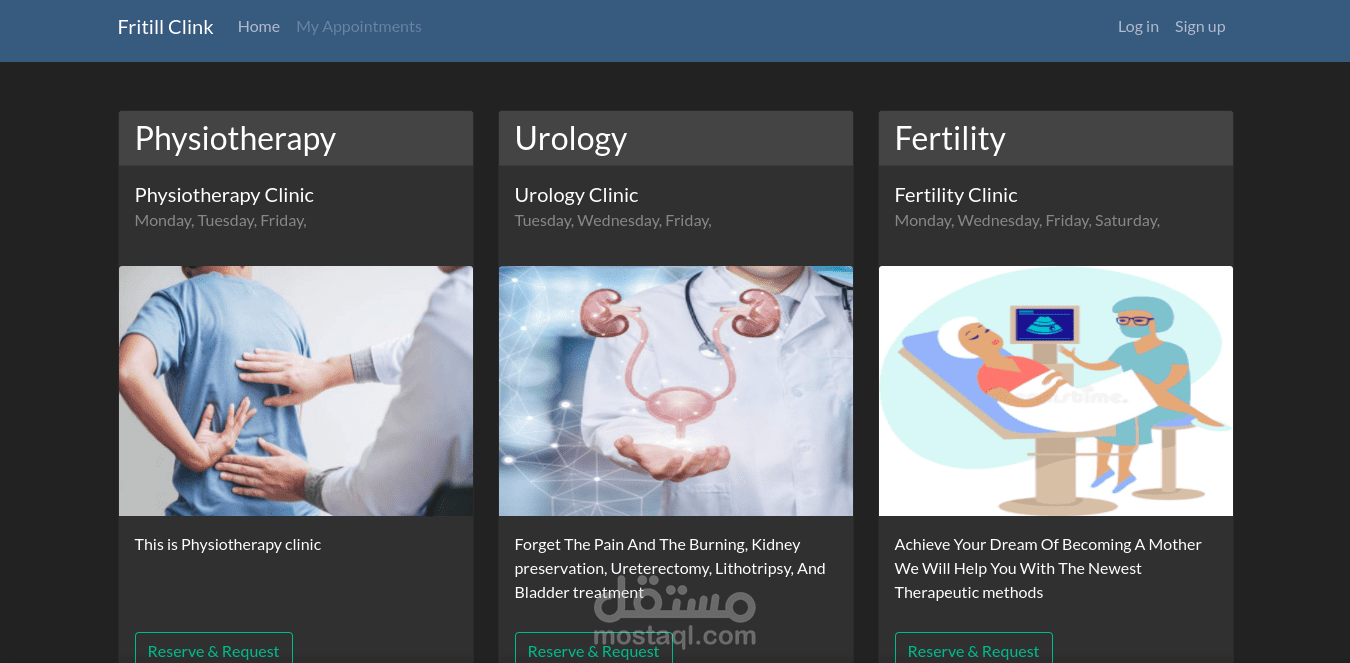Select the Urology Clinic subtitle
The image size is (1350, 663).
click(576, 195)
